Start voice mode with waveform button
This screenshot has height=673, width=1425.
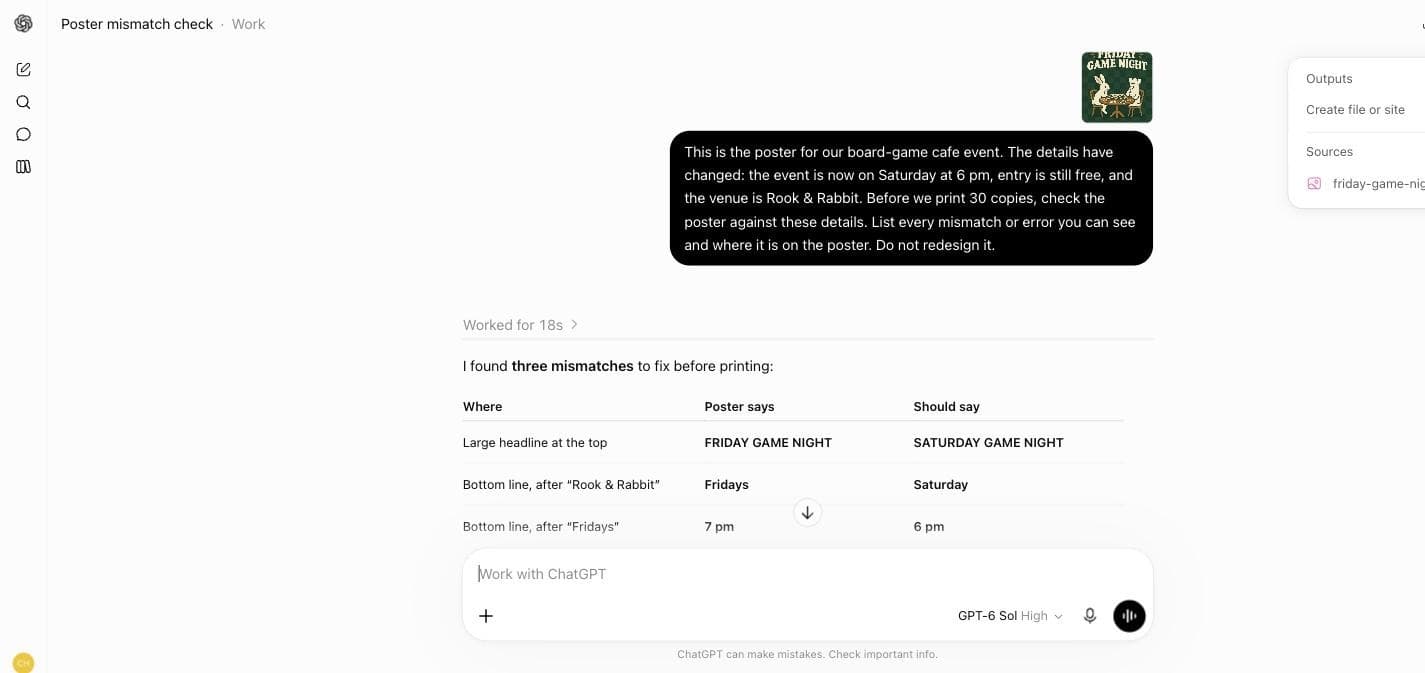(x=1129, y=616)
